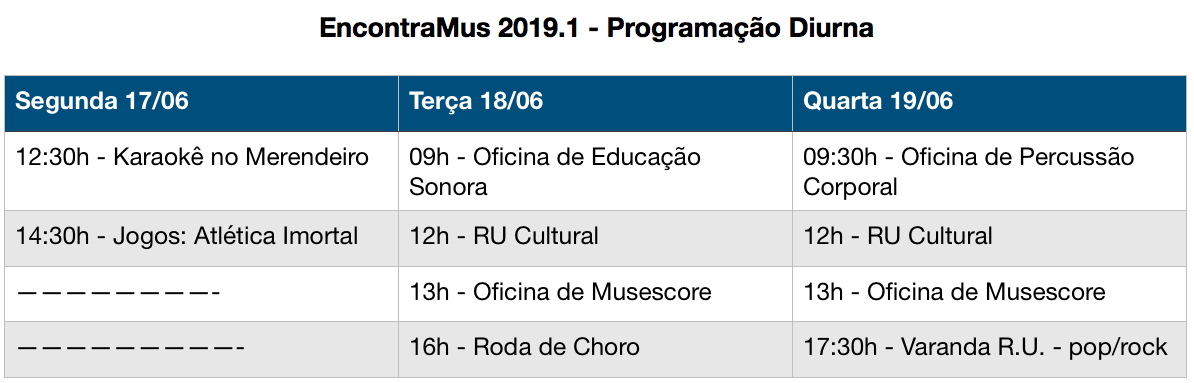Viewport: 1194px width, 383px height.
Task: Click the EncontraMus 2019.1 Programação Diurna title
Action: [x=596, y=28]
